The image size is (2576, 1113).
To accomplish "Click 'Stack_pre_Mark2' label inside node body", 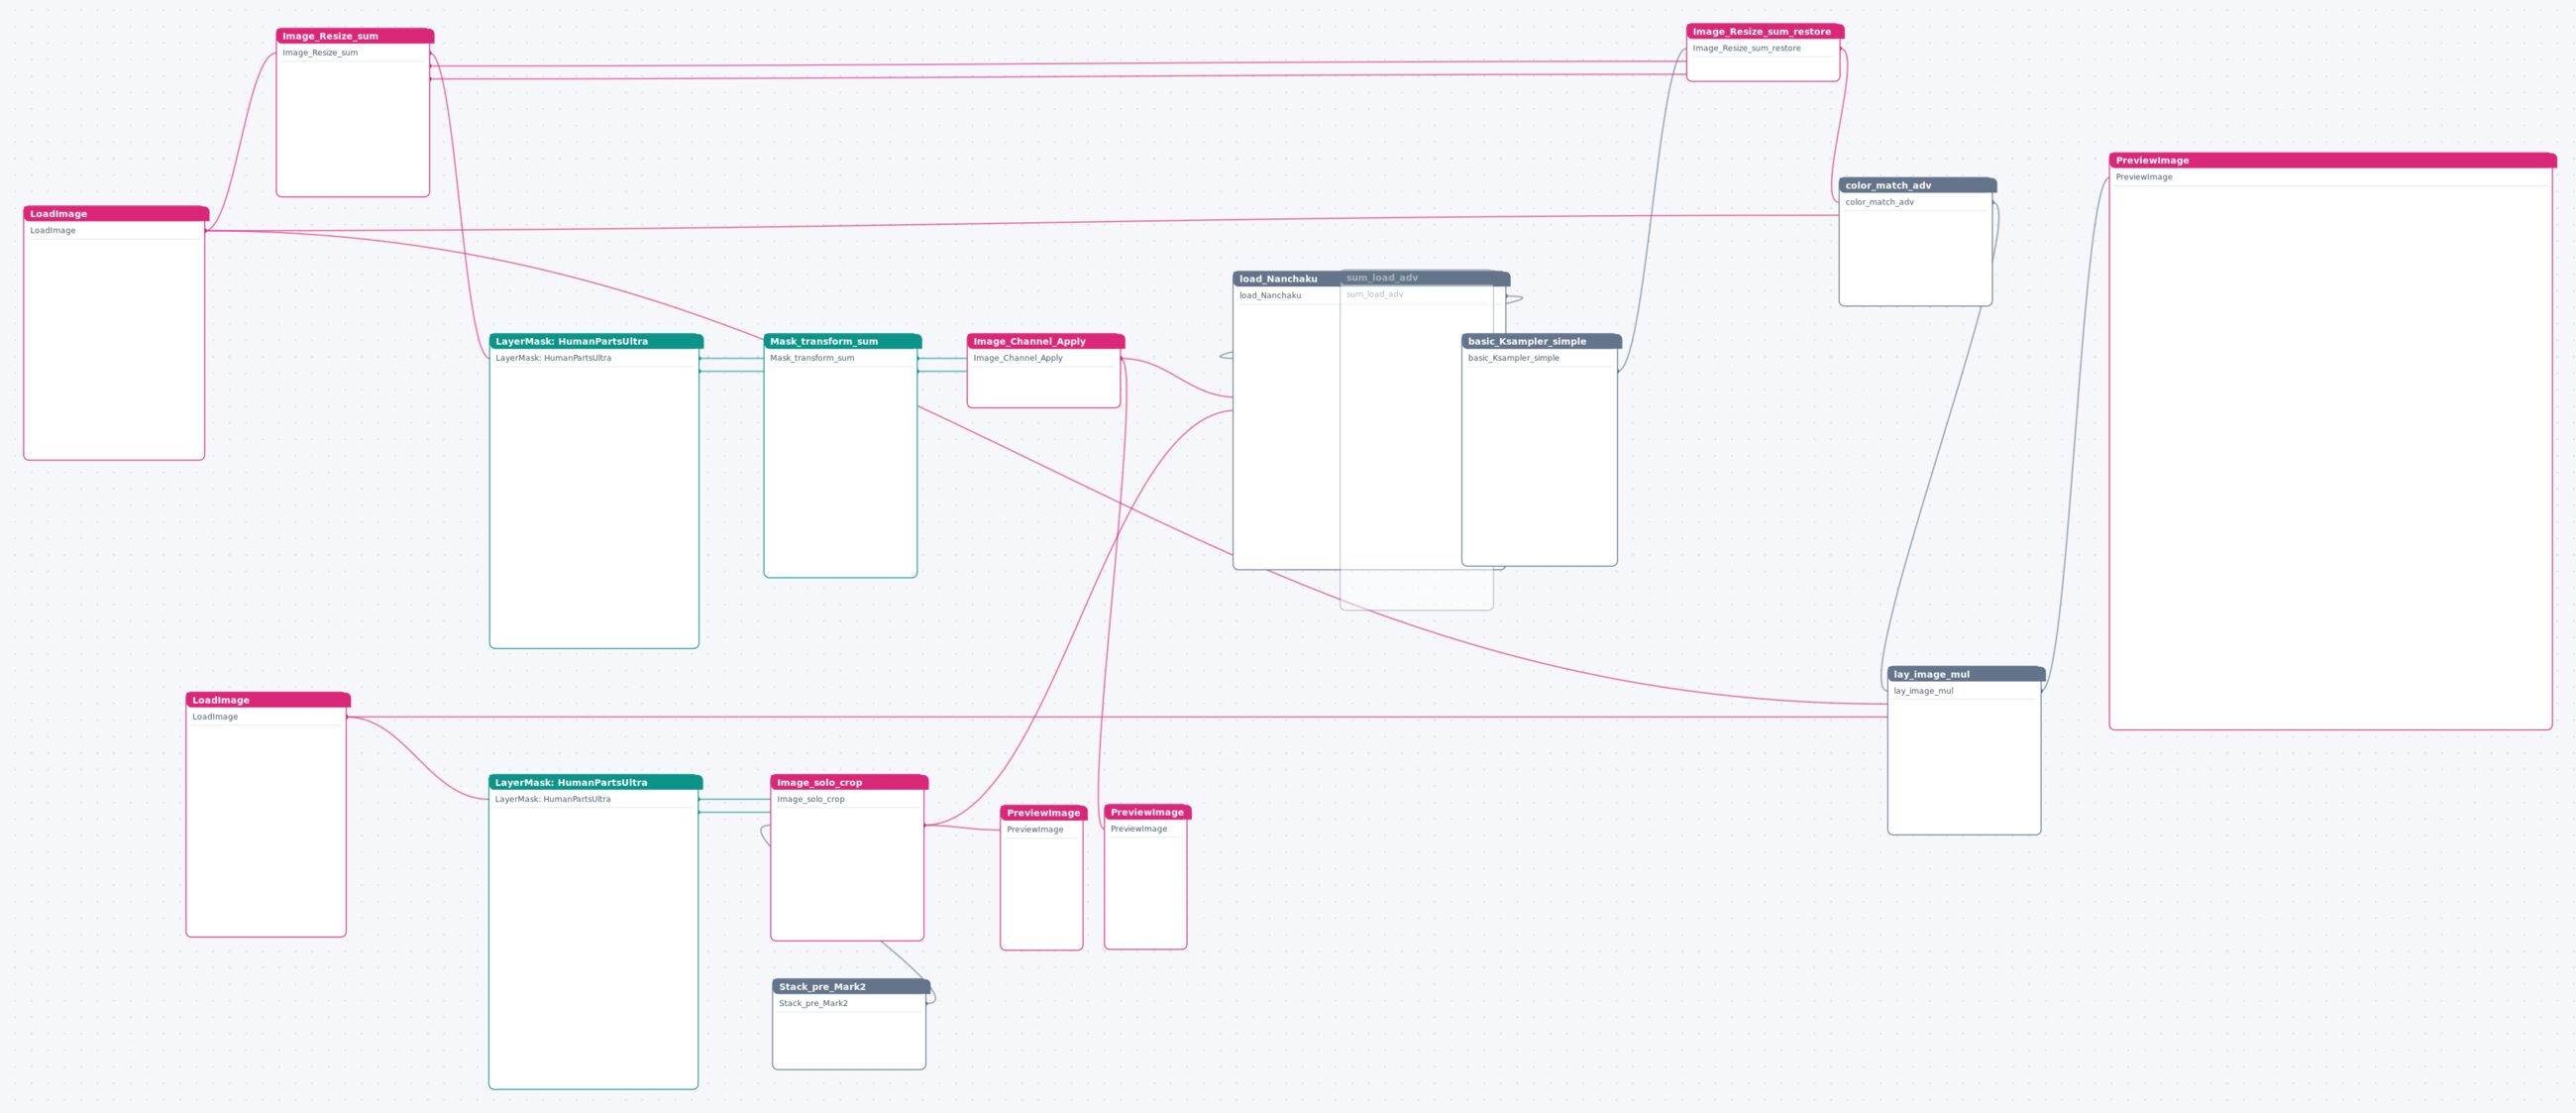I will click(x=813, y=1003).
